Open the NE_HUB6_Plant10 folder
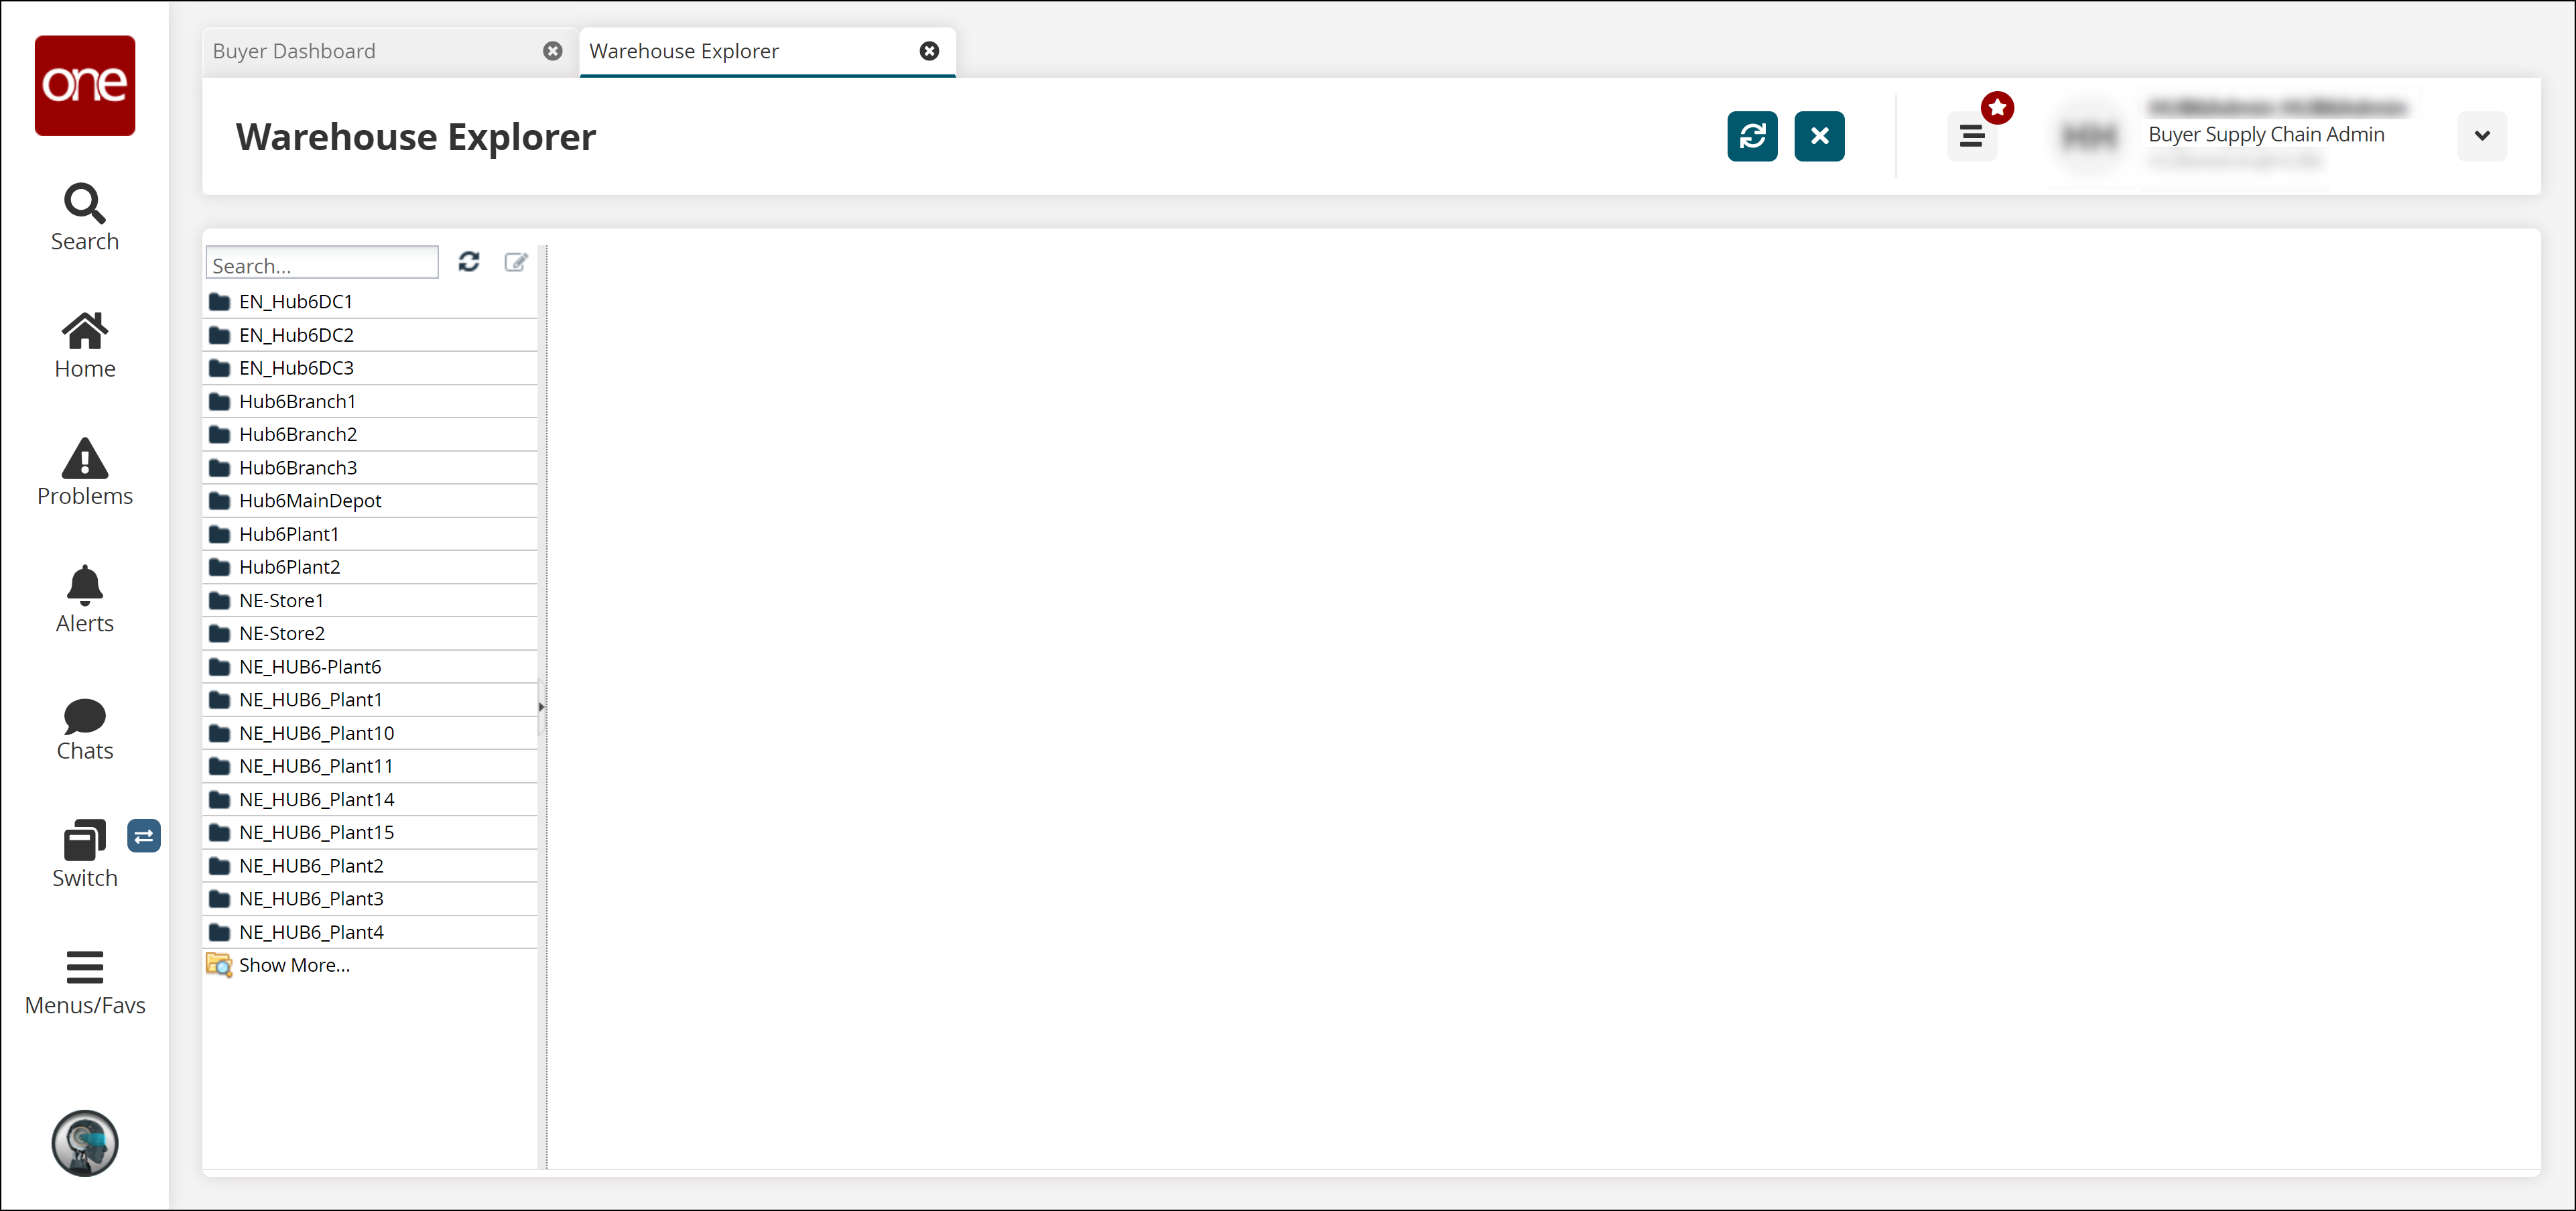This screenshot has width=2576, height=1211. (x=316, y=733)
